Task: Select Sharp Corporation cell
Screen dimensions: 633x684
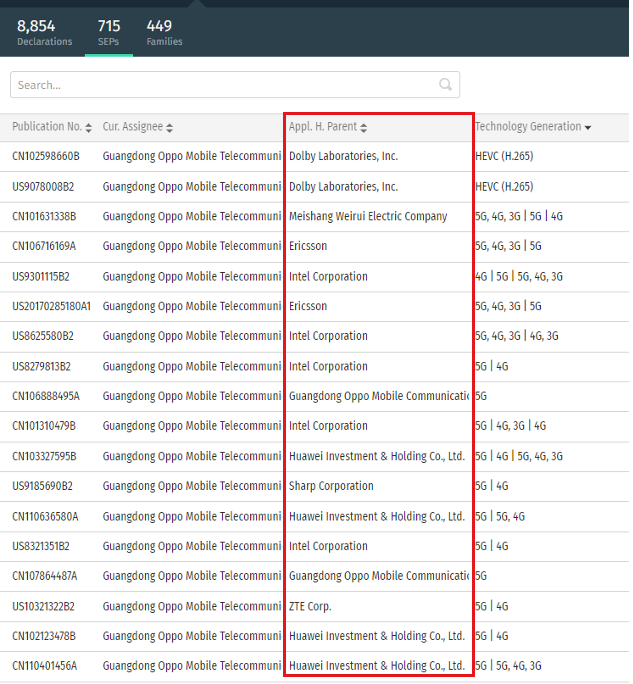Action: (331, 486)
